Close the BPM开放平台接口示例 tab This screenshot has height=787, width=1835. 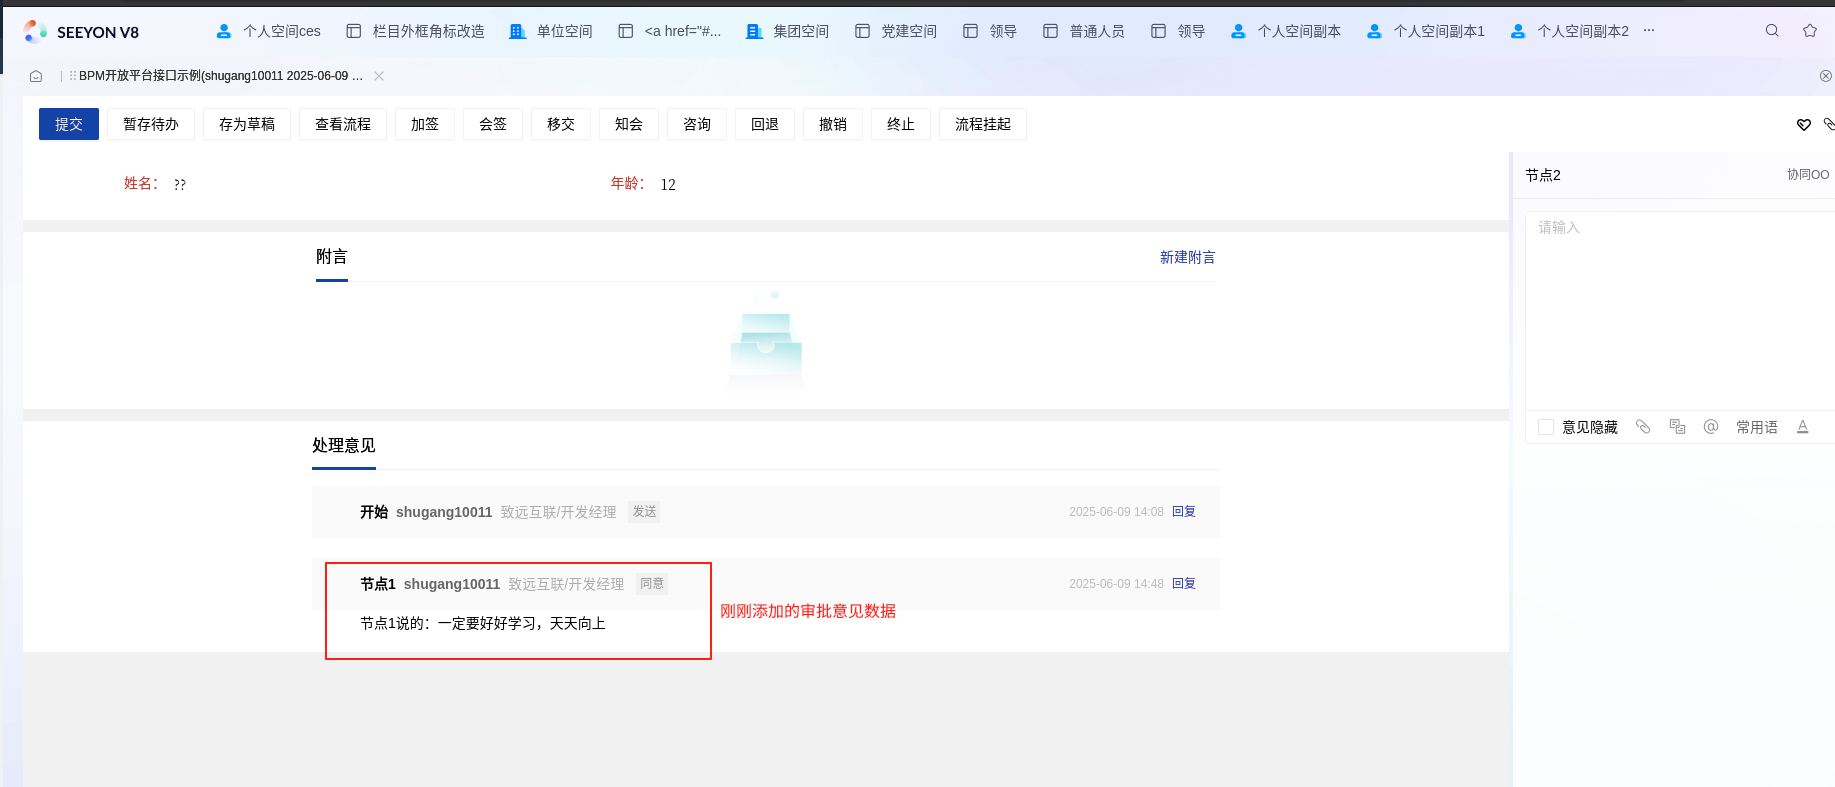tap(379, 76)
